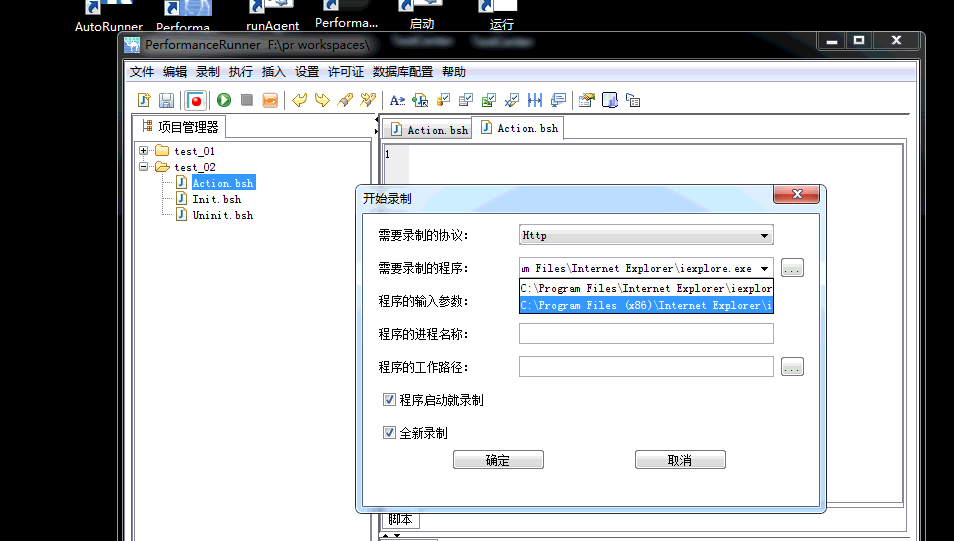Click the text list checkpoint icon

pyautogui.click(x=466, y=100)
